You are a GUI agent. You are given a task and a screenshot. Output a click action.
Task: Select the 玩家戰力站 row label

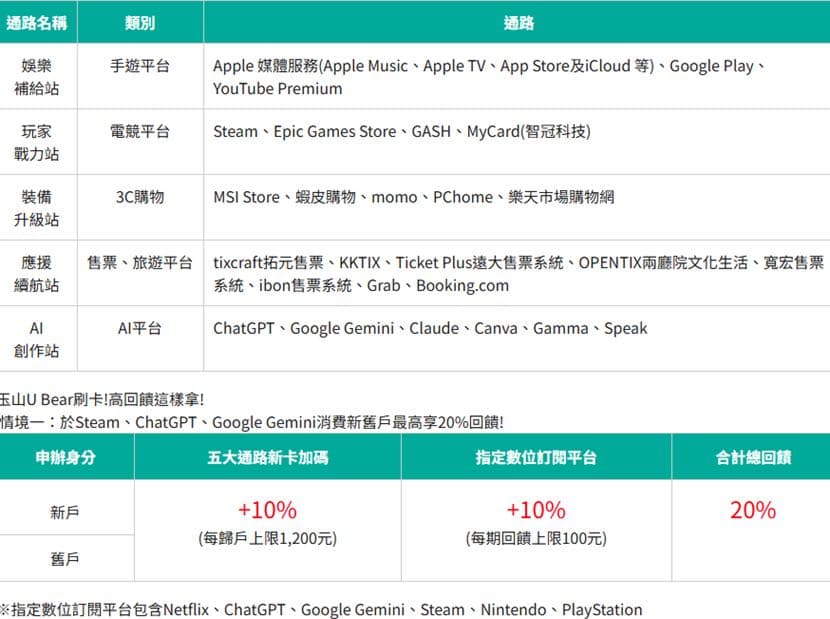[x=37, y=142]
